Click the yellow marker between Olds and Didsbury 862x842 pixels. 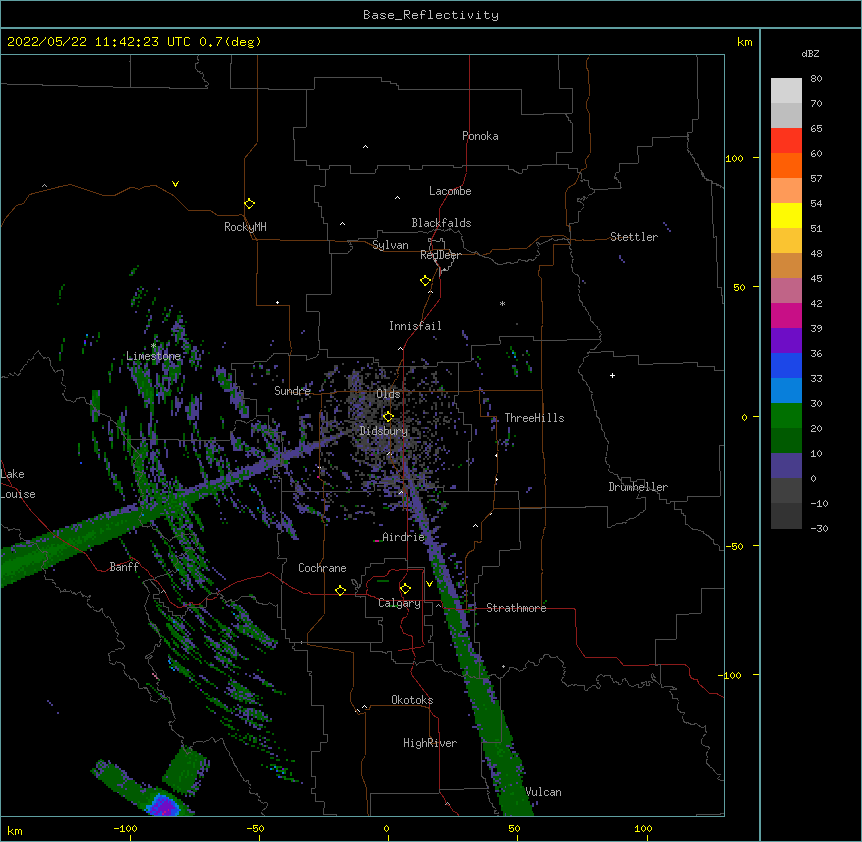(x=388, y=416)
